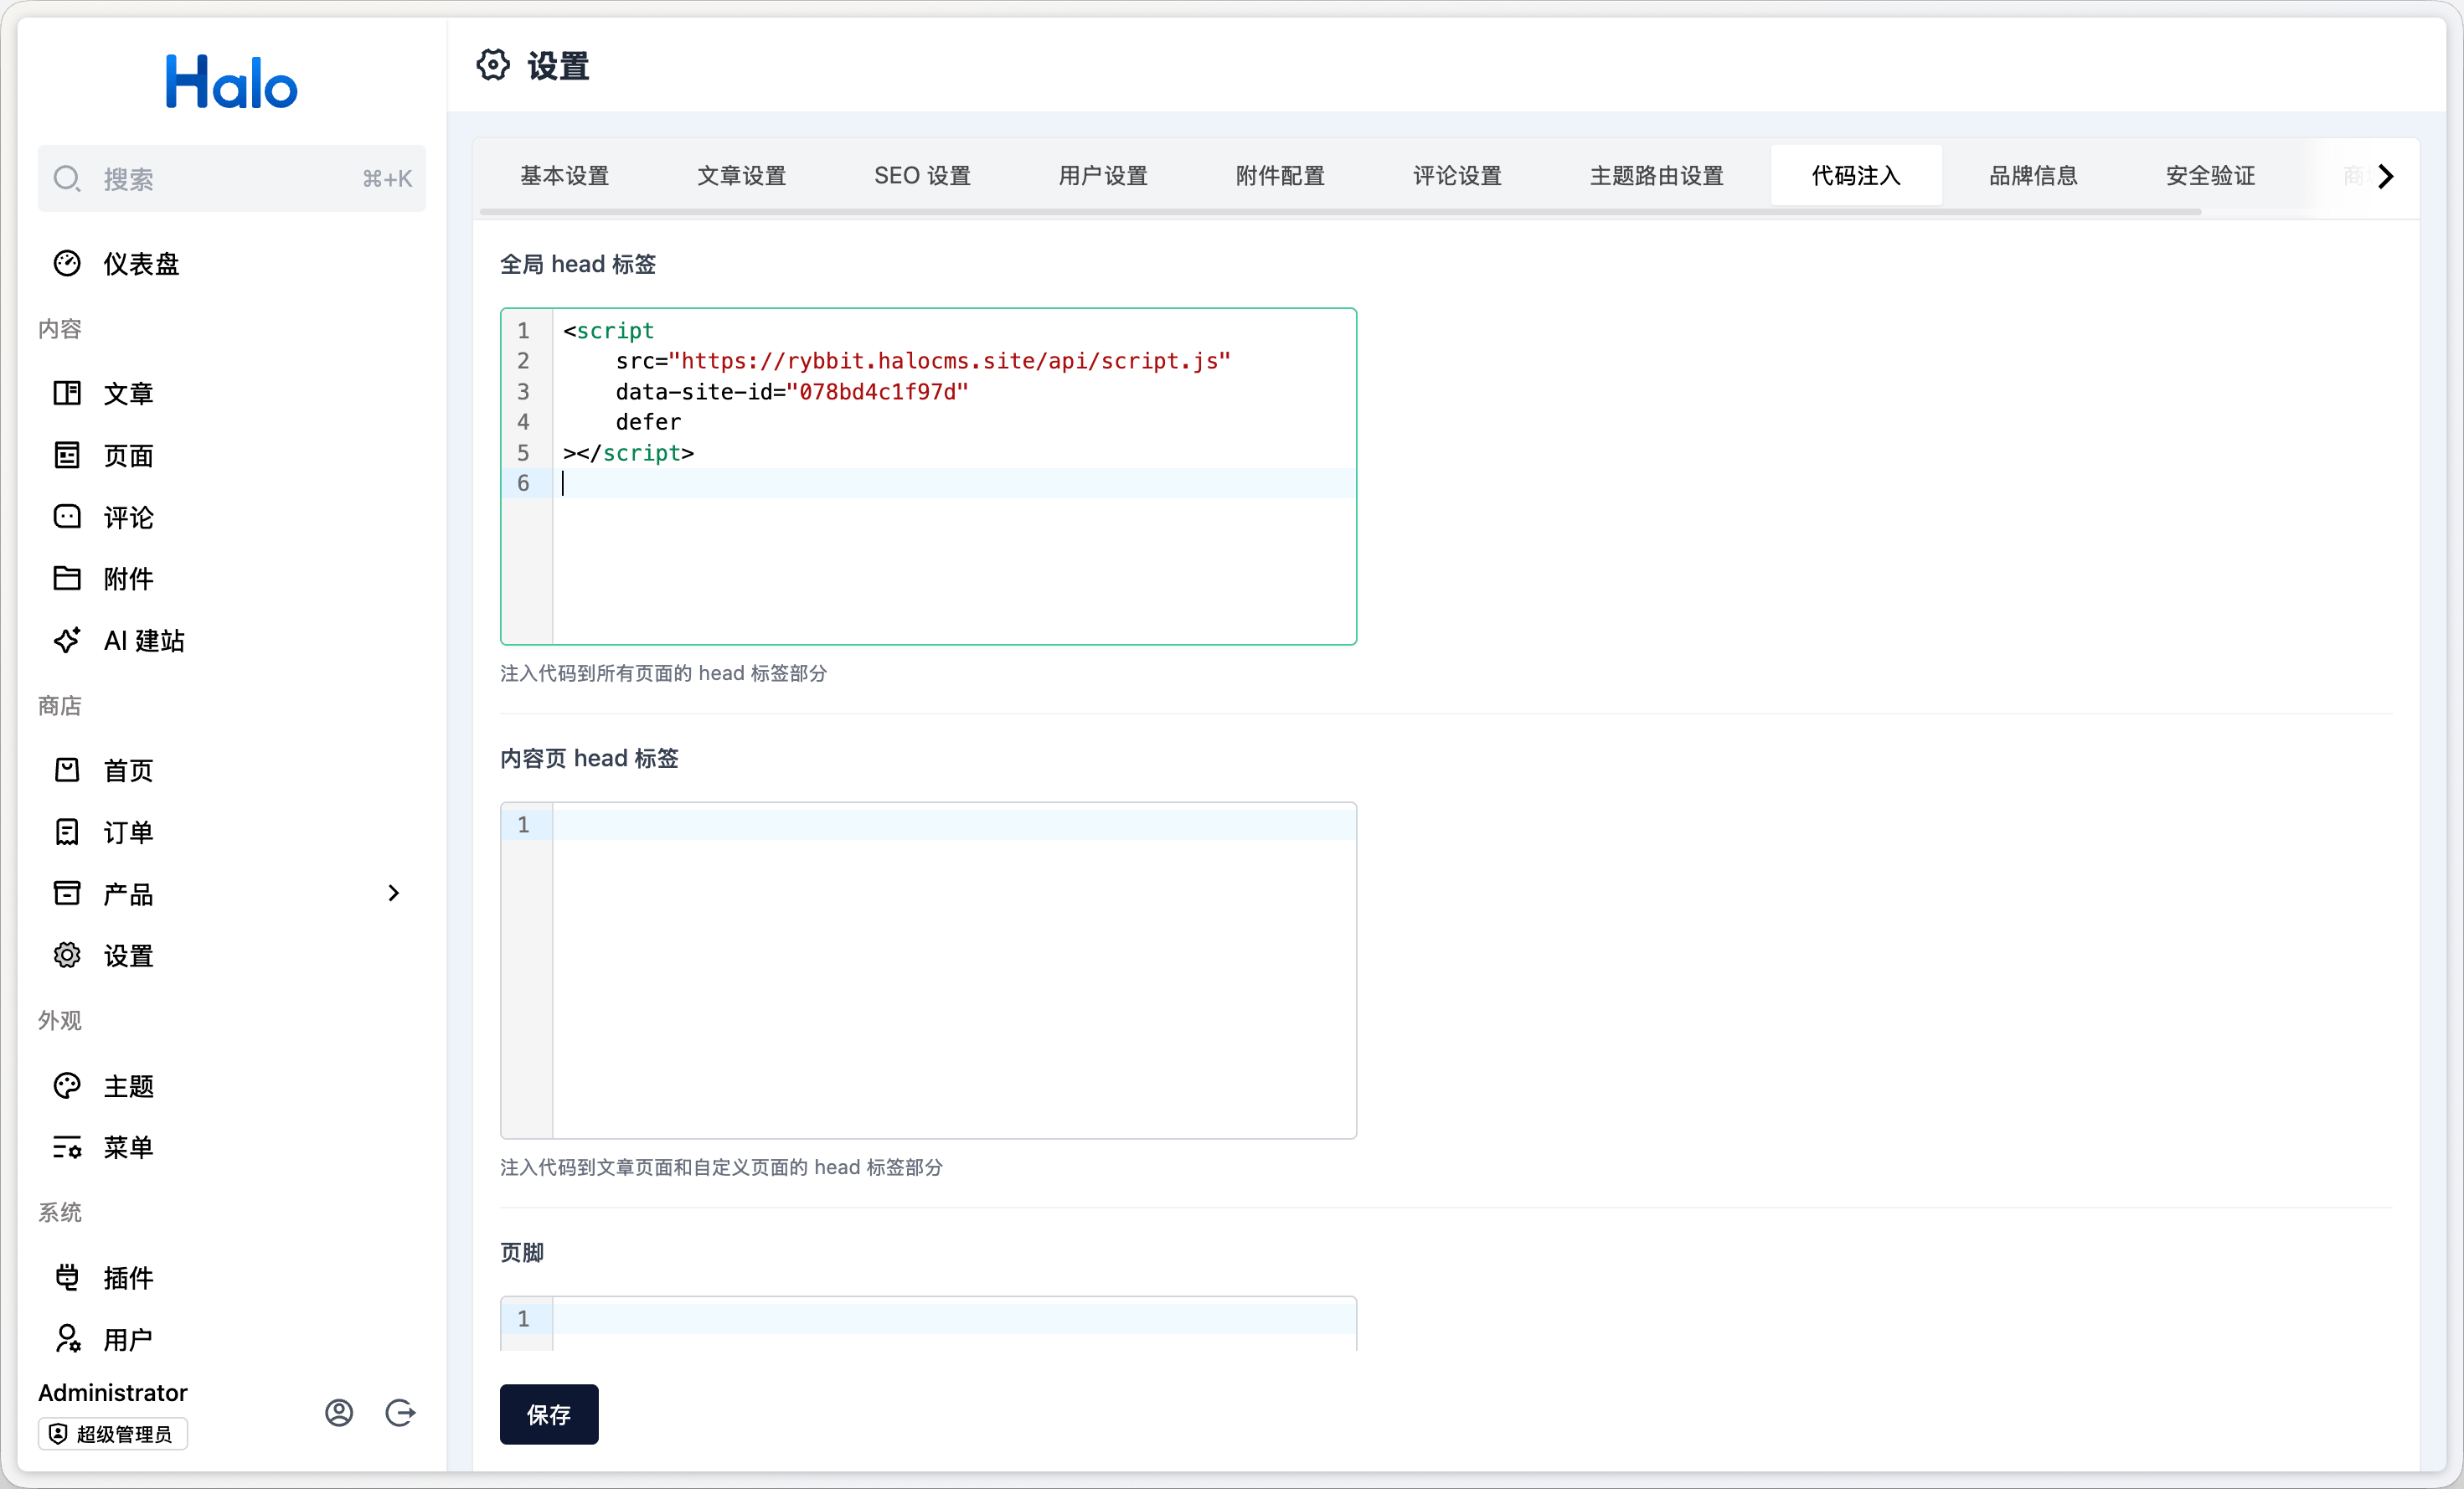Switch to the SEO 设置 tab
The width and height of the screenshot is (2464, 1489).
922,176
